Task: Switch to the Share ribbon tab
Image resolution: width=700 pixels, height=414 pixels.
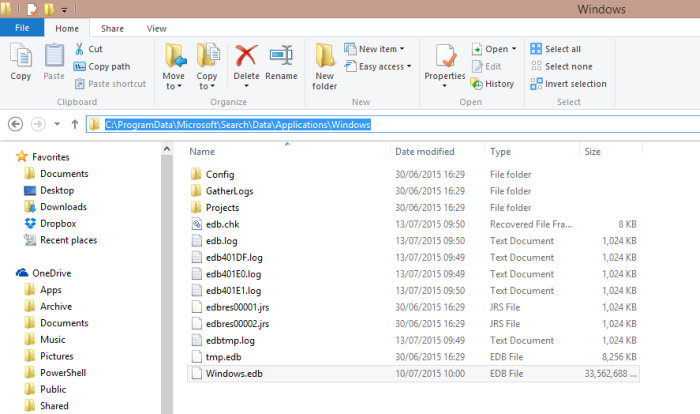Action: coord(112,29)
